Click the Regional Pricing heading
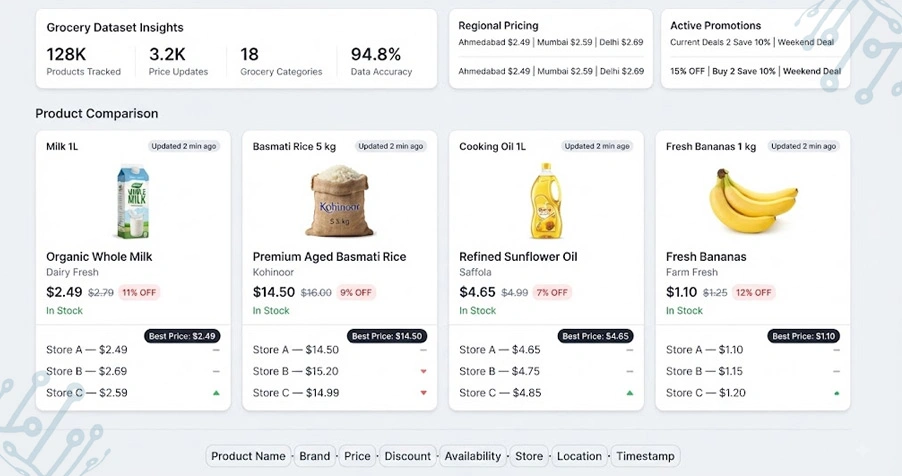The image size is (902, 476). 498,25
